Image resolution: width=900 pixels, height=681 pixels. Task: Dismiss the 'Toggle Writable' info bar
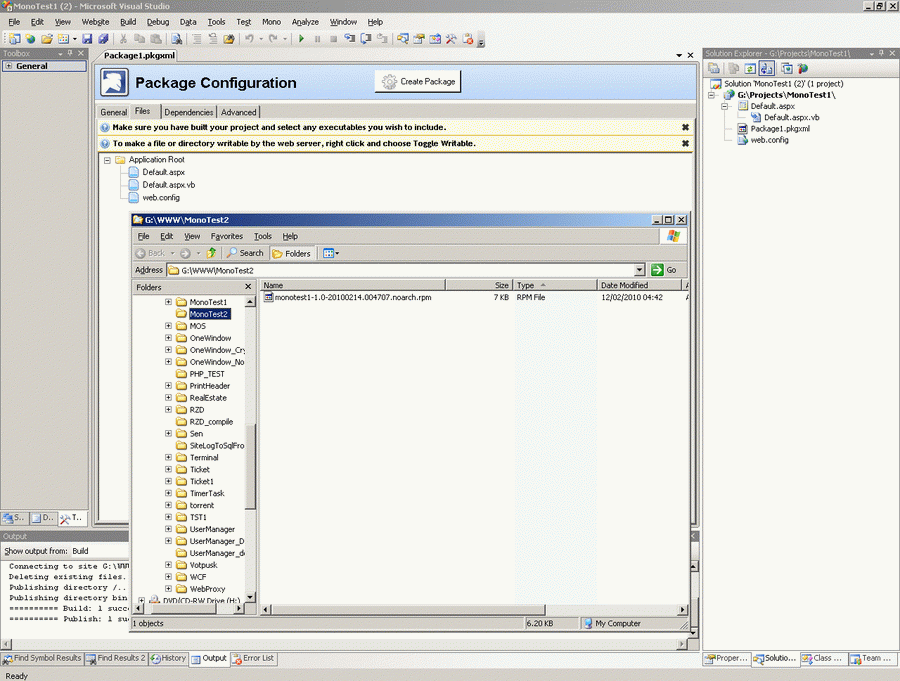[685, 144]
